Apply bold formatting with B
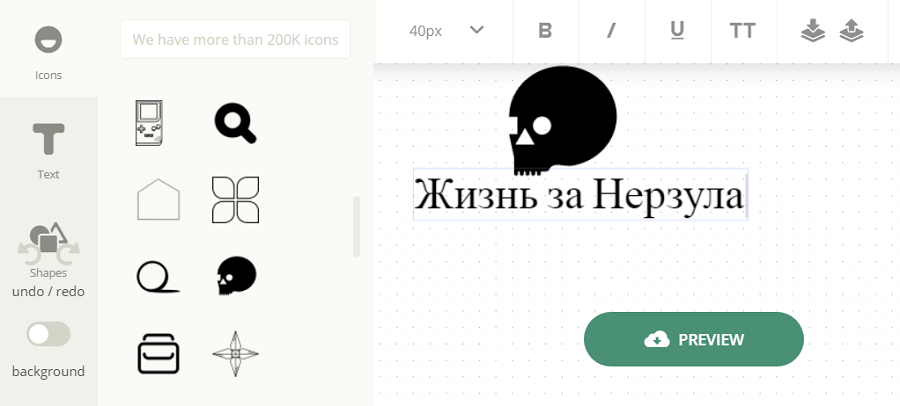This screenshot has height=406, width=900. coord(545,30)
